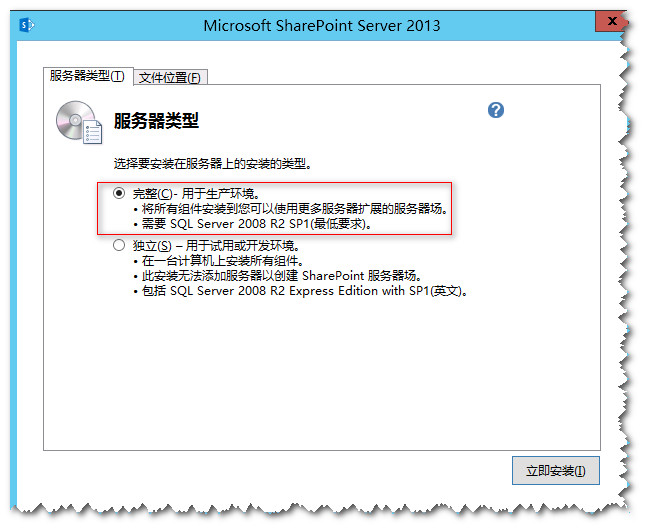Click the line 将所有组件安装到您可以使用更多服务器扩展的服务器场
The image size is (647, 531).
(x=295, y=209)
